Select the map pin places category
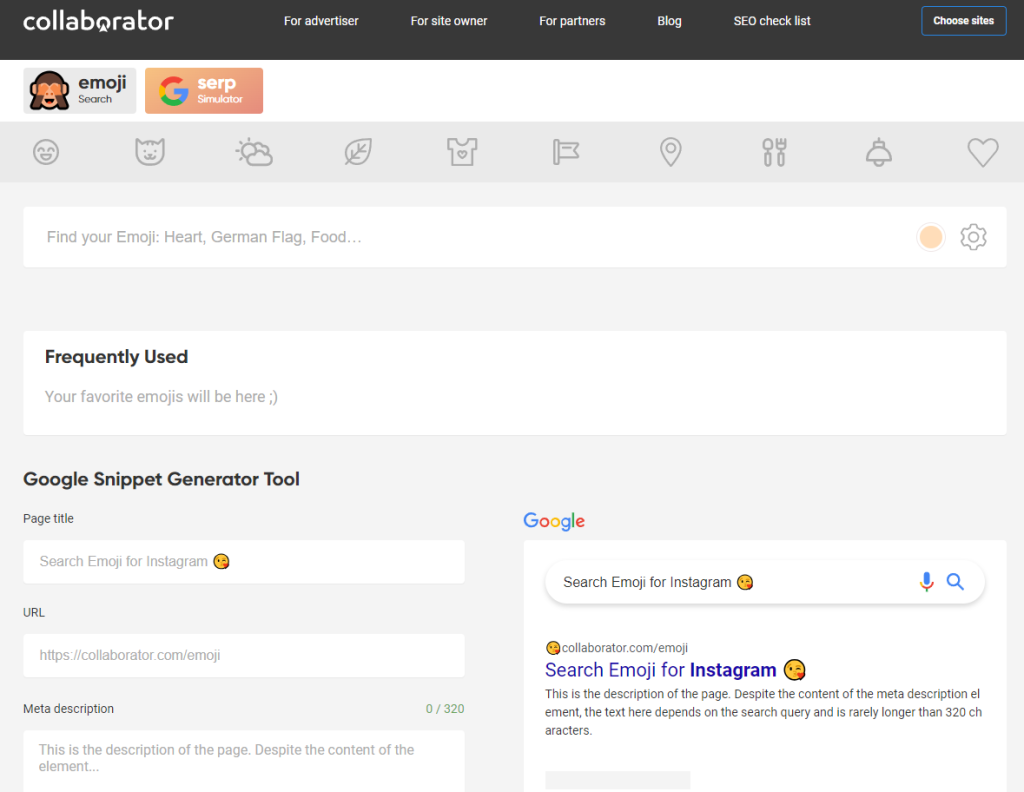This screenshot has height=792, width=1024. coord(670,152)
